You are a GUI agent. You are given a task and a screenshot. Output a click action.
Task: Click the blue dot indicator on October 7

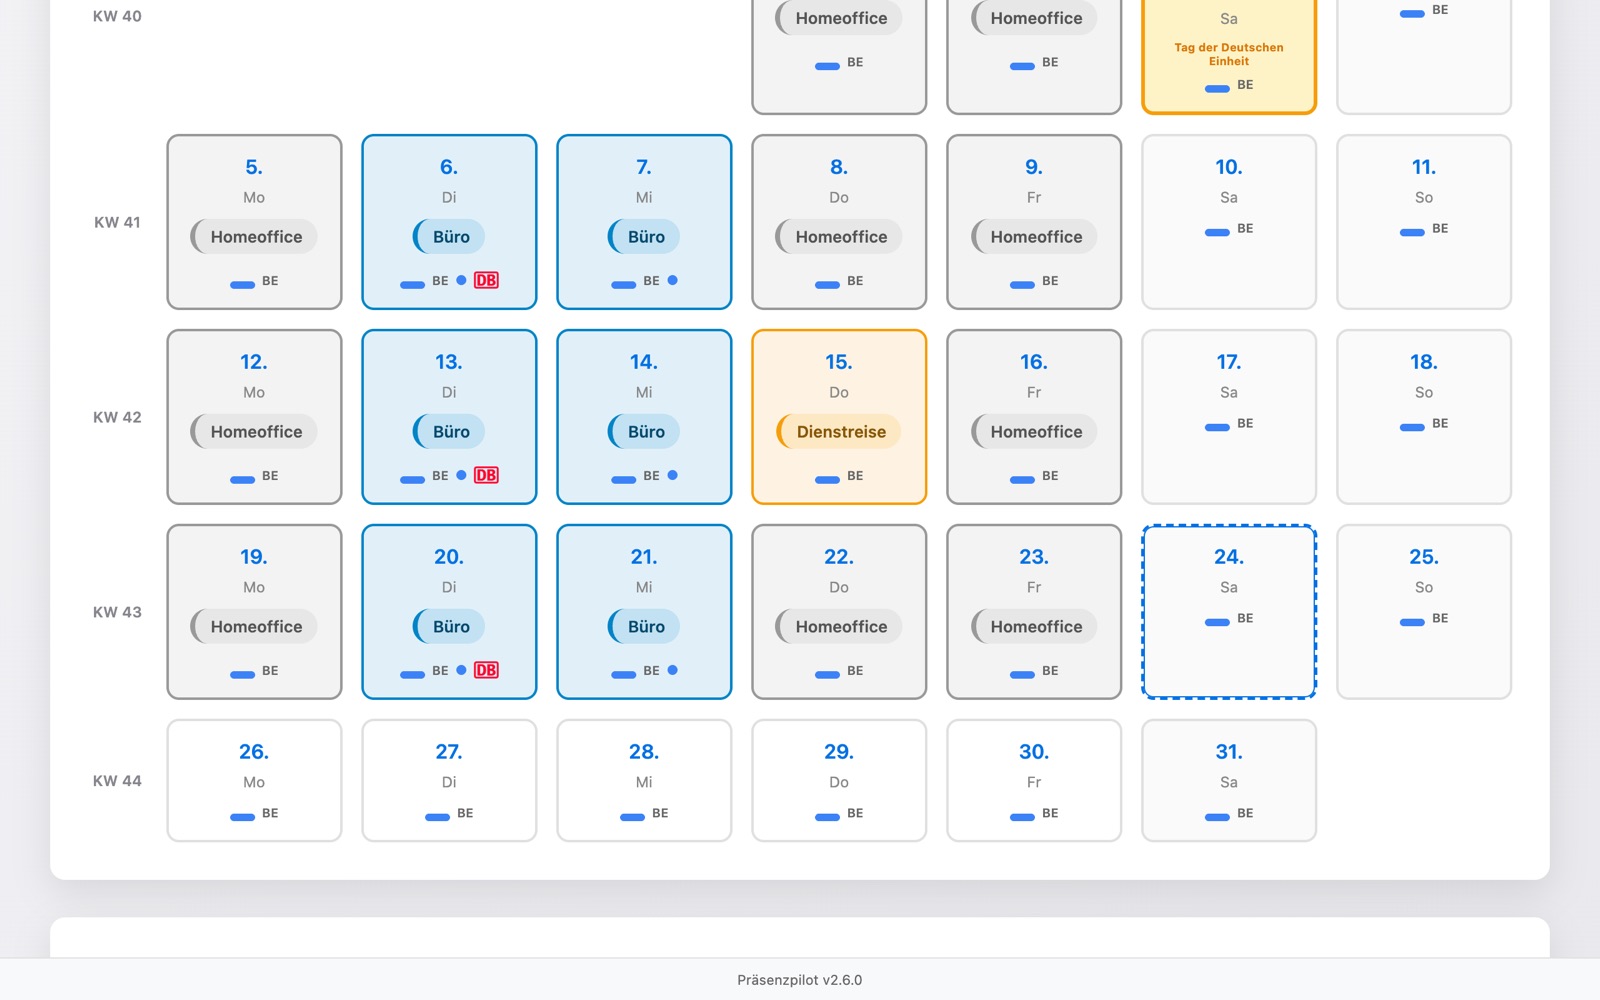point(672,280)
